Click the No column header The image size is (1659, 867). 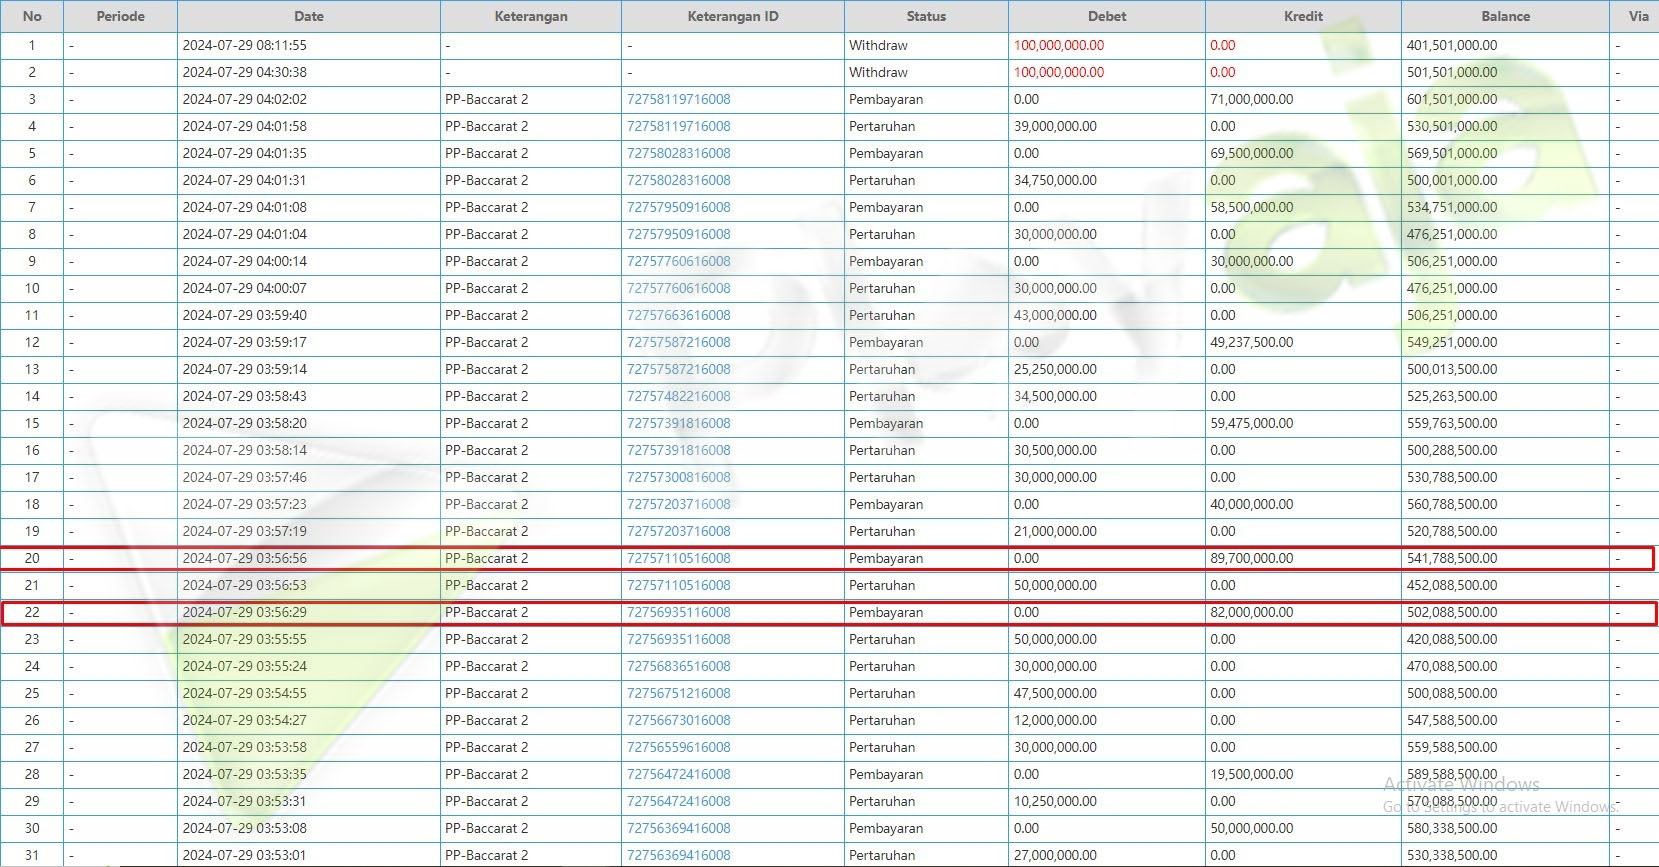[32, 16]
